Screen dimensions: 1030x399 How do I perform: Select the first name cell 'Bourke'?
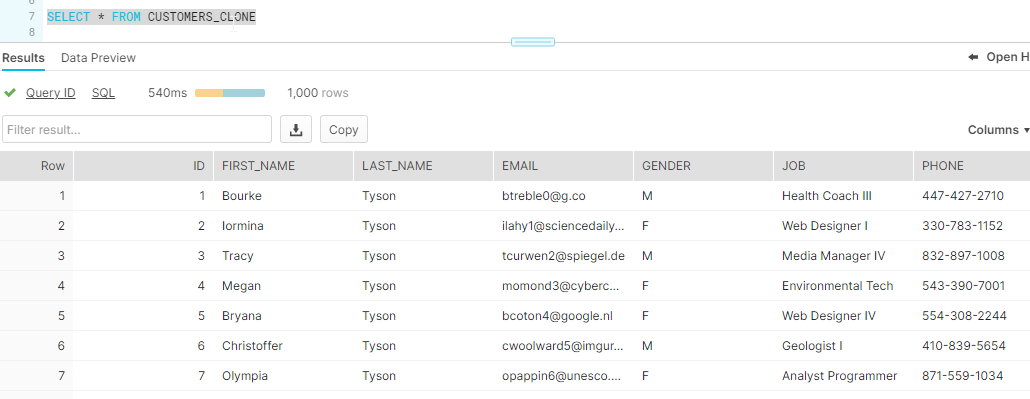click(242, 196)
